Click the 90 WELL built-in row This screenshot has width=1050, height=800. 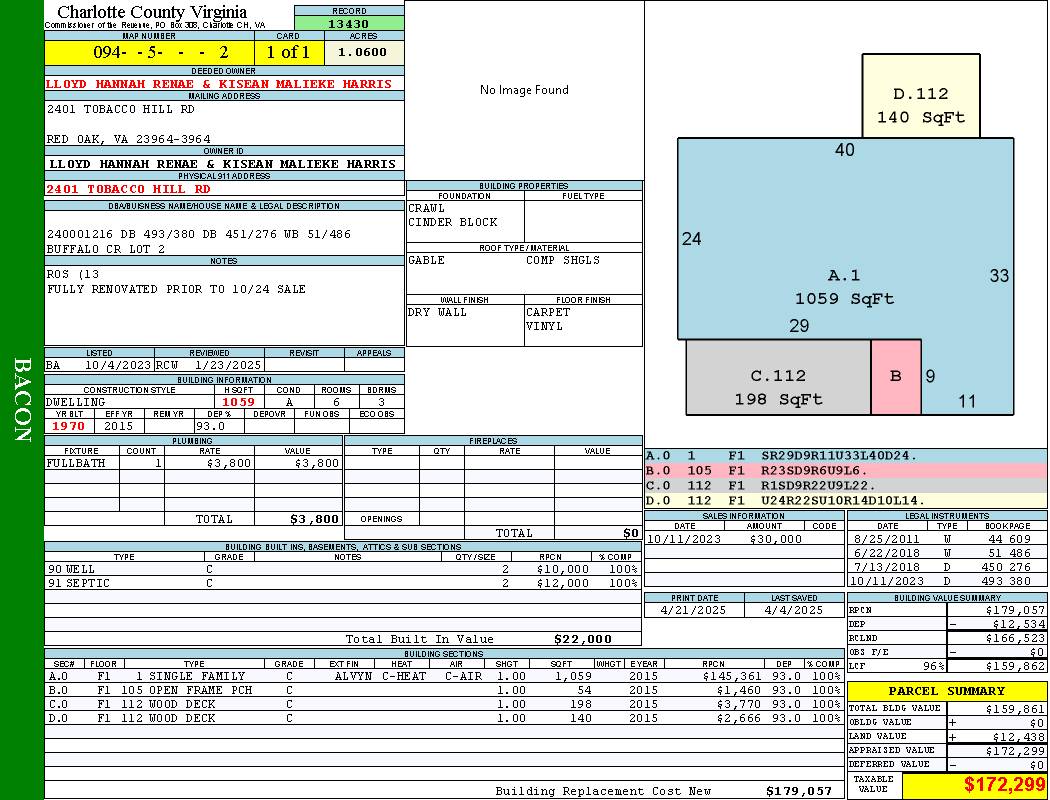343,570
